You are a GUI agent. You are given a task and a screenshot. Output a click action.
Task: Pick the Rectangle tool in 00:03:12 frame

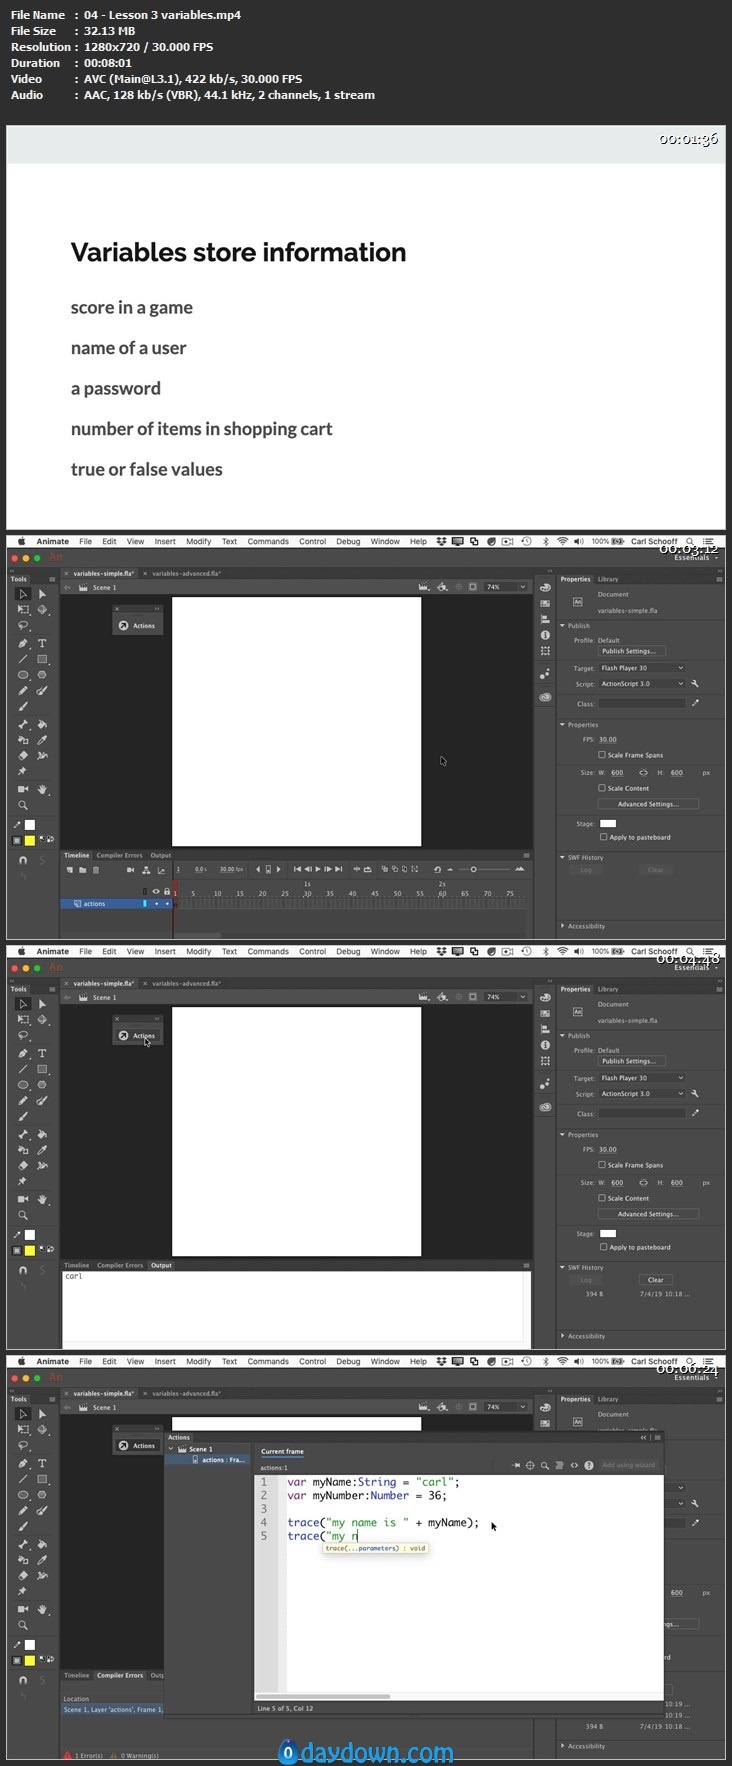pyautogui.click(x=42, y=659)
